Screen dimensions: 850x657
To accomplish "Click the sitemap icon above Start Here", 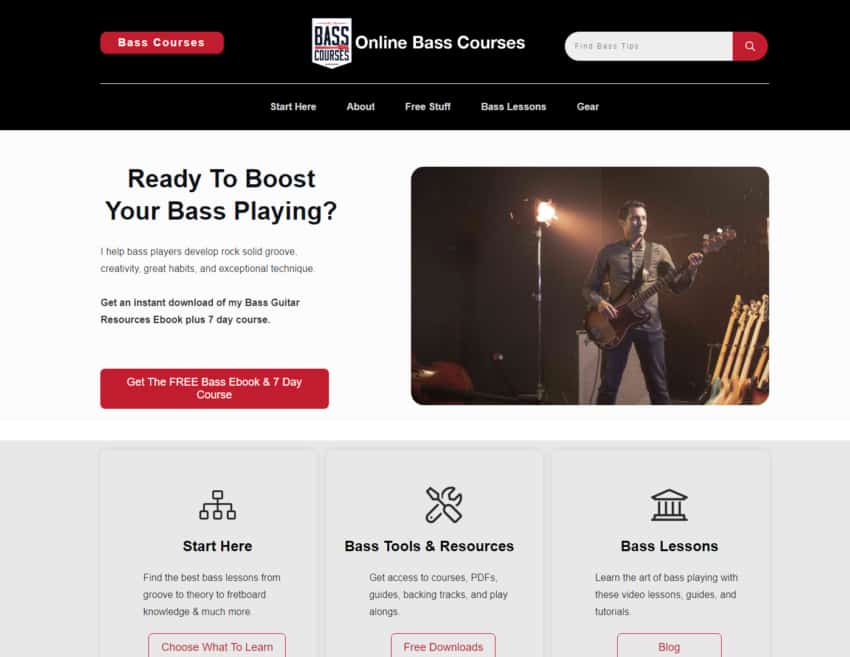I will click(x=217, y=505).
